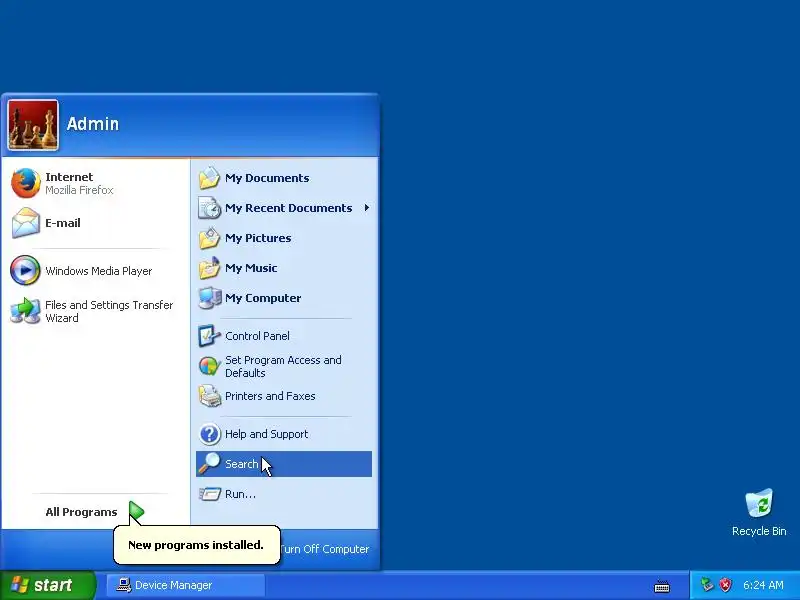Click the 6:24 AM clock
Viewport: 800px width, 600px height.
763,585
